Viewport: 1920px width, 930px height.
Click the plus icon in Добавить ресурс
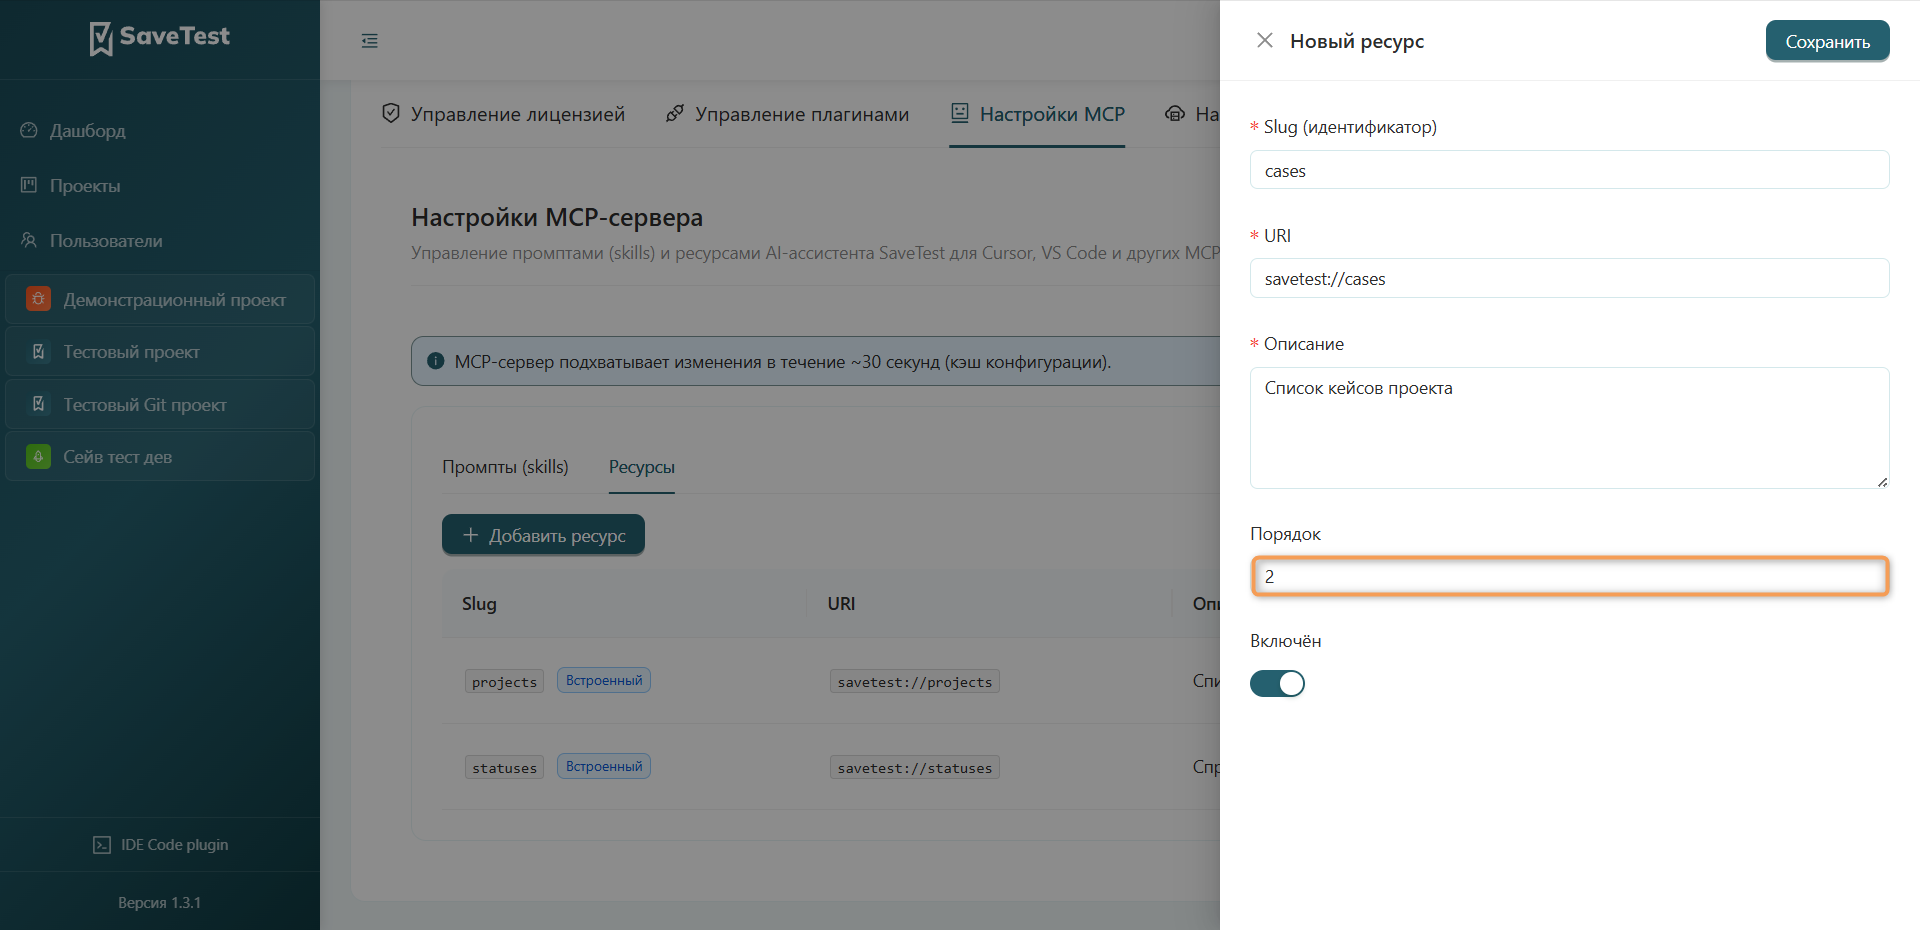tap(470, 535)
